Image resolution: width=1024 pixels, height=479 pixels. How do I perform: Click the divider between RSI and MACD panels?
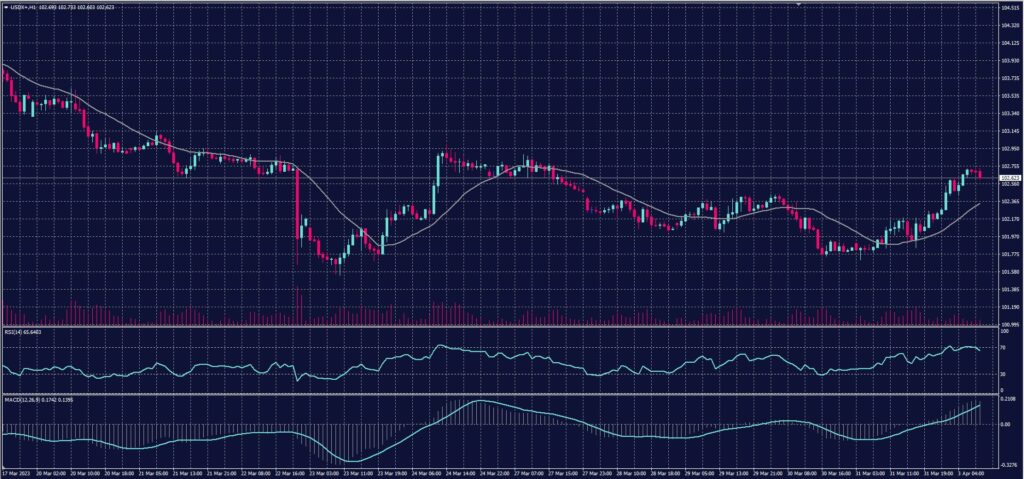(x=500, y=393)
